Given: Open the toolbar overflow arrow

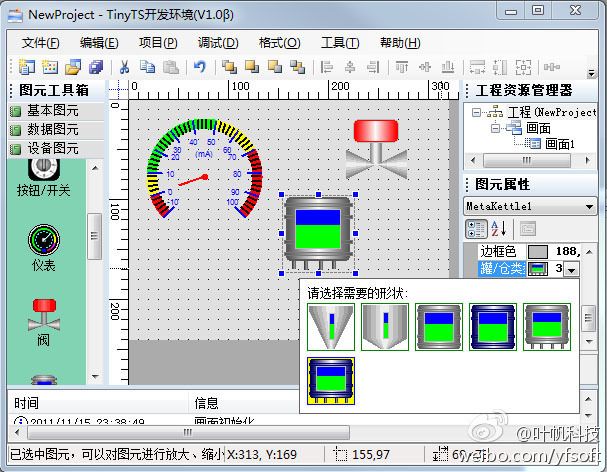Looking at the screenshot, I should (x=591, y=73).
